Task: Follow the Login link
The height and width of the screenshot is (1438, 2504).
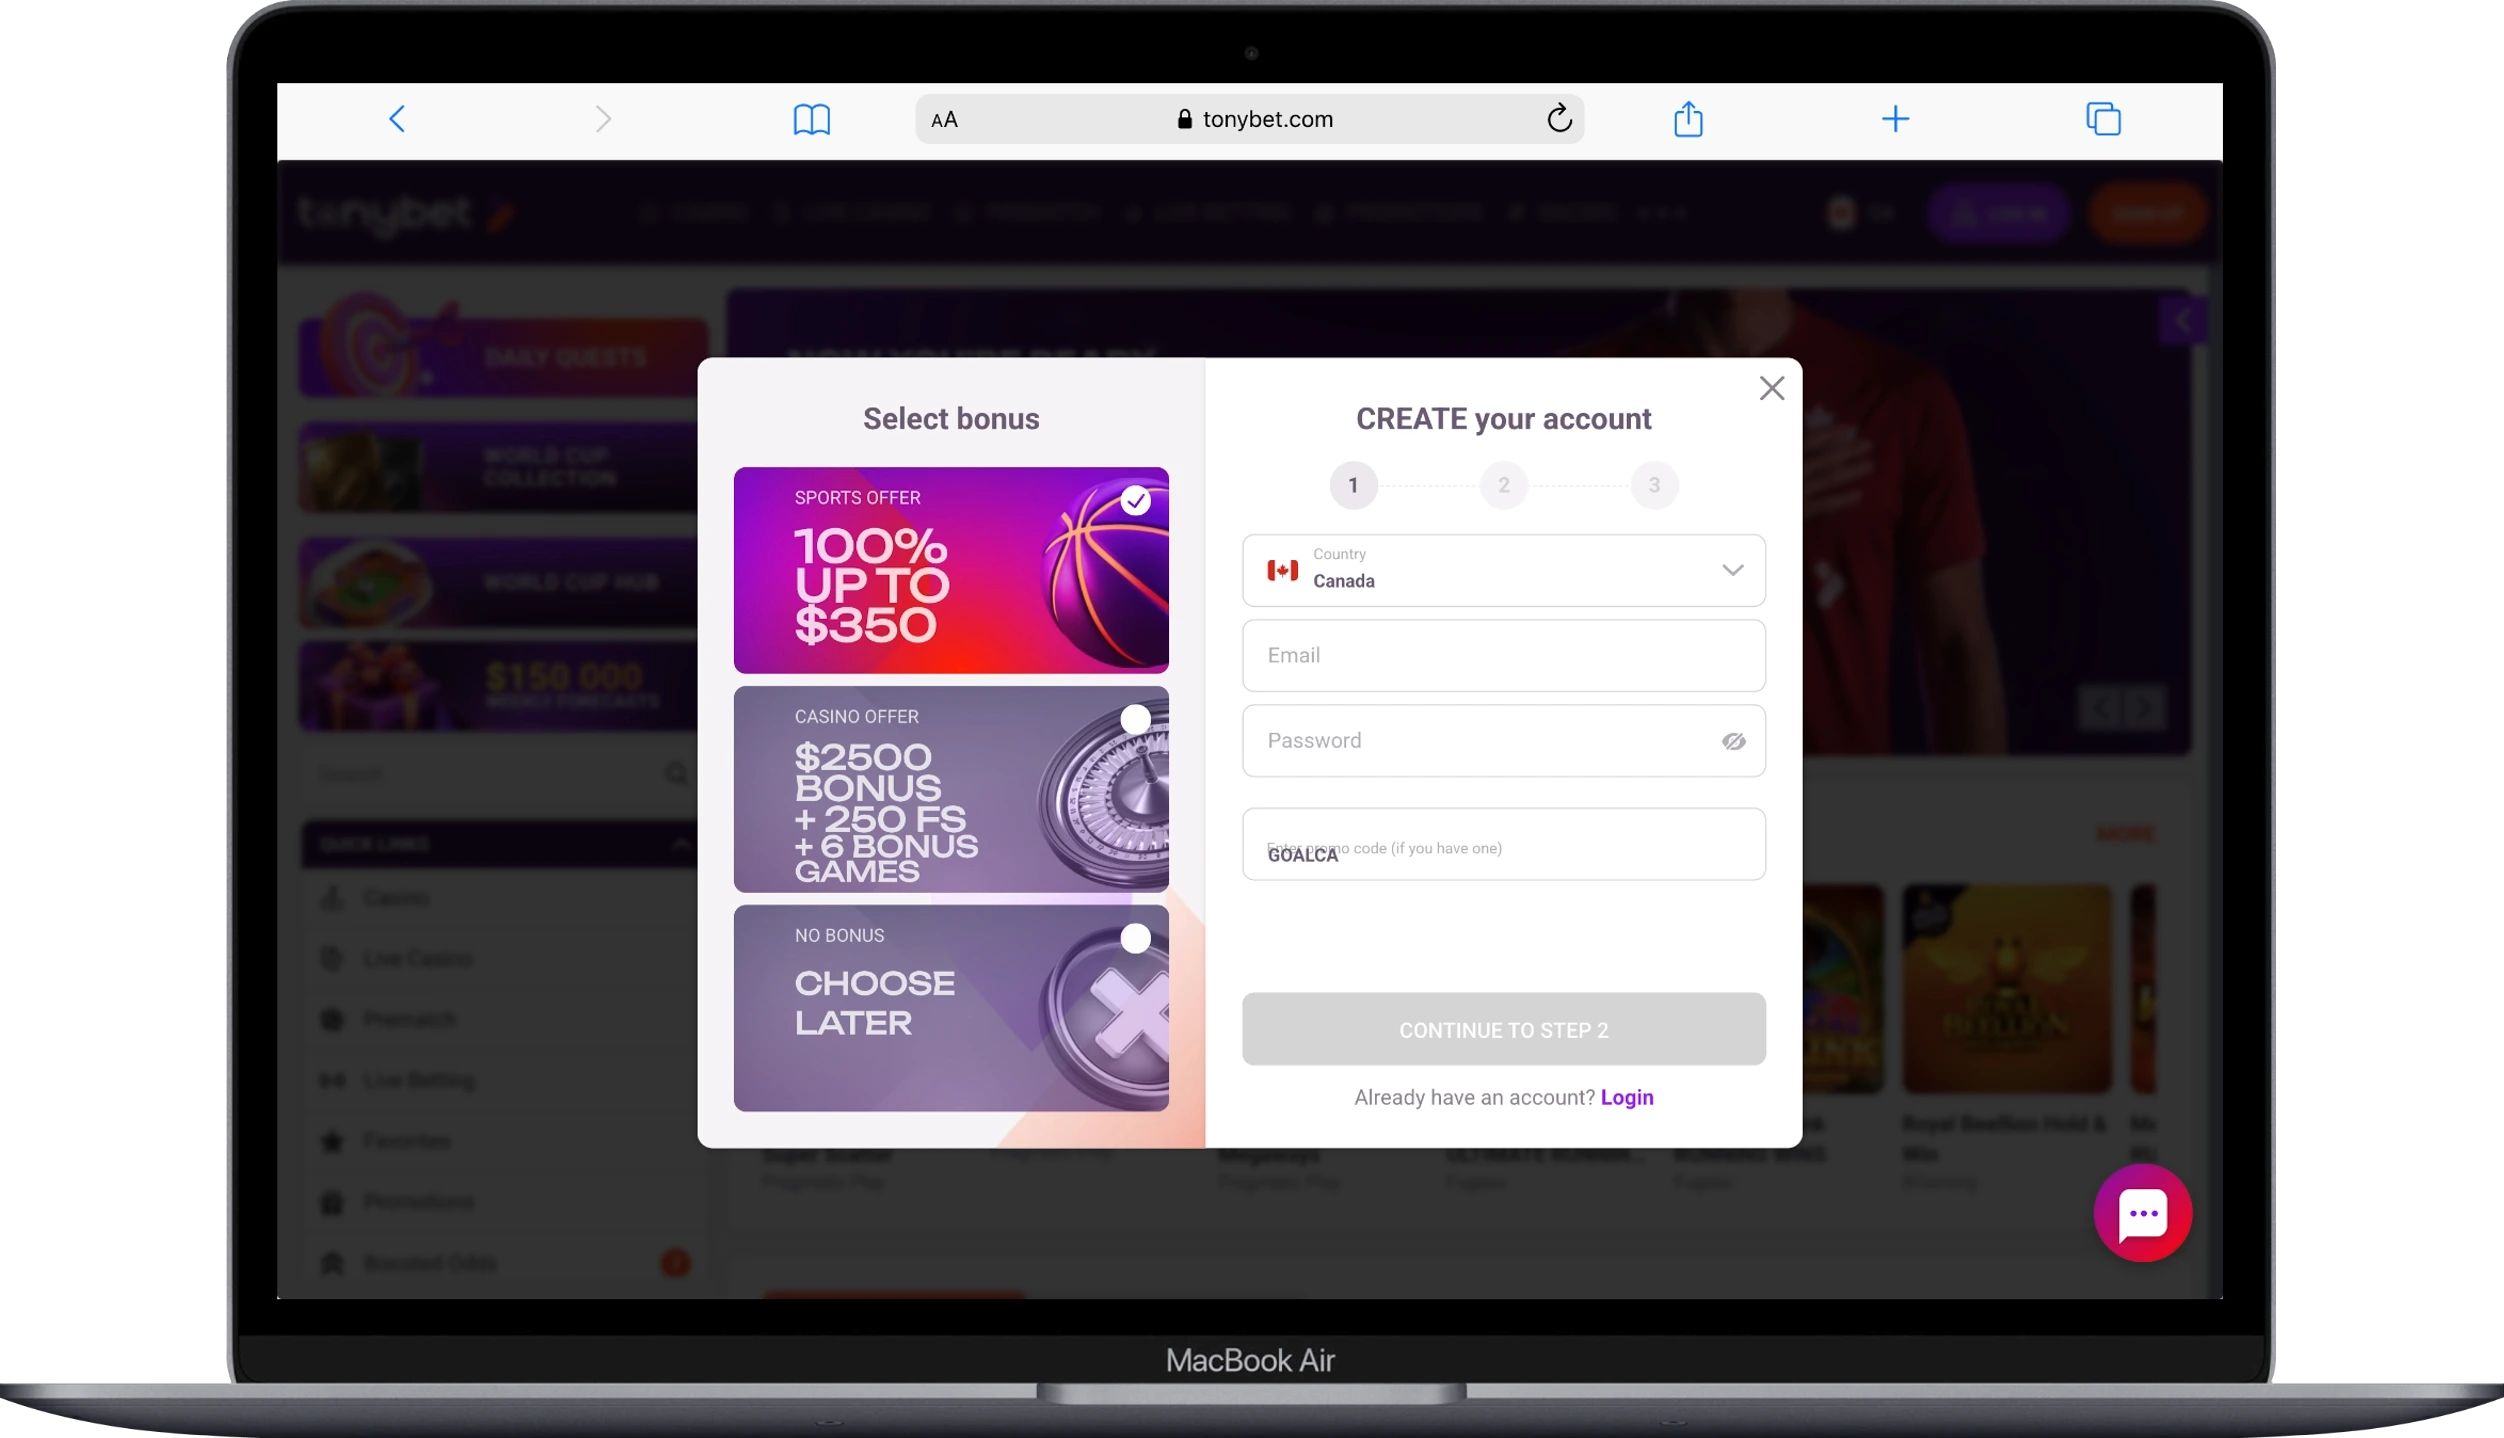Action: coord(1626,1097)
